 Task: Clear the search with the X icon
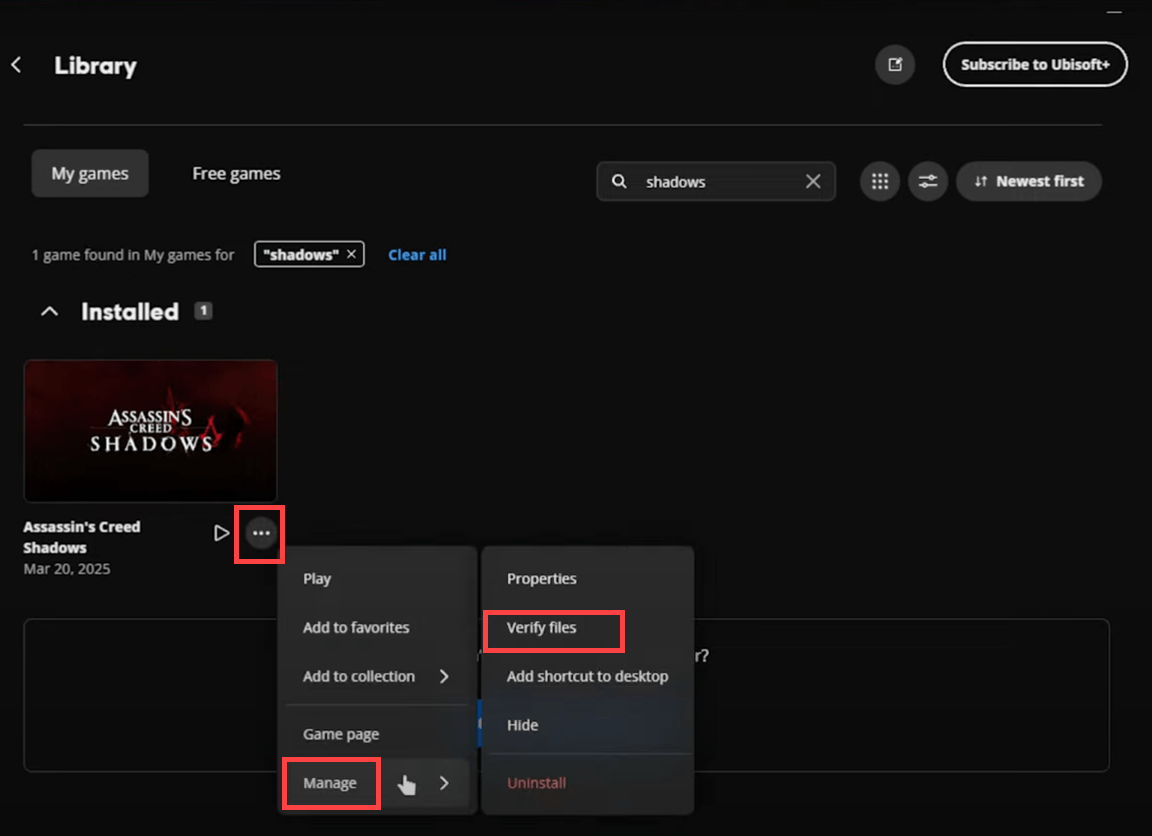click(x=812, y=181)
